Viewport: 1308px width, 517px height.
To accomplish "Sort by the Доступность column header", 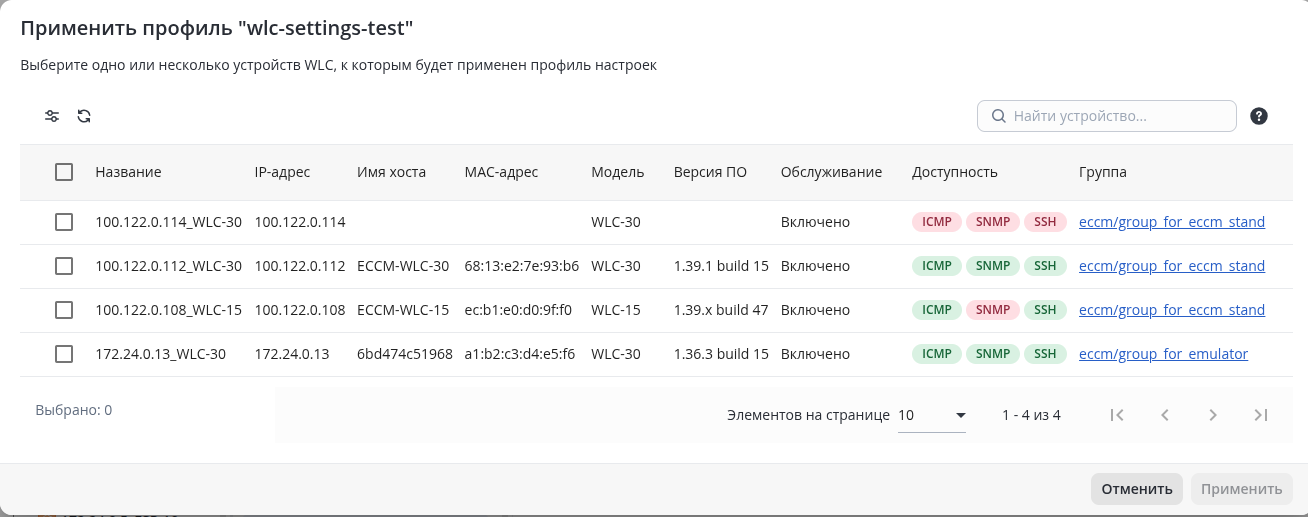I will [x=955, y=172].
